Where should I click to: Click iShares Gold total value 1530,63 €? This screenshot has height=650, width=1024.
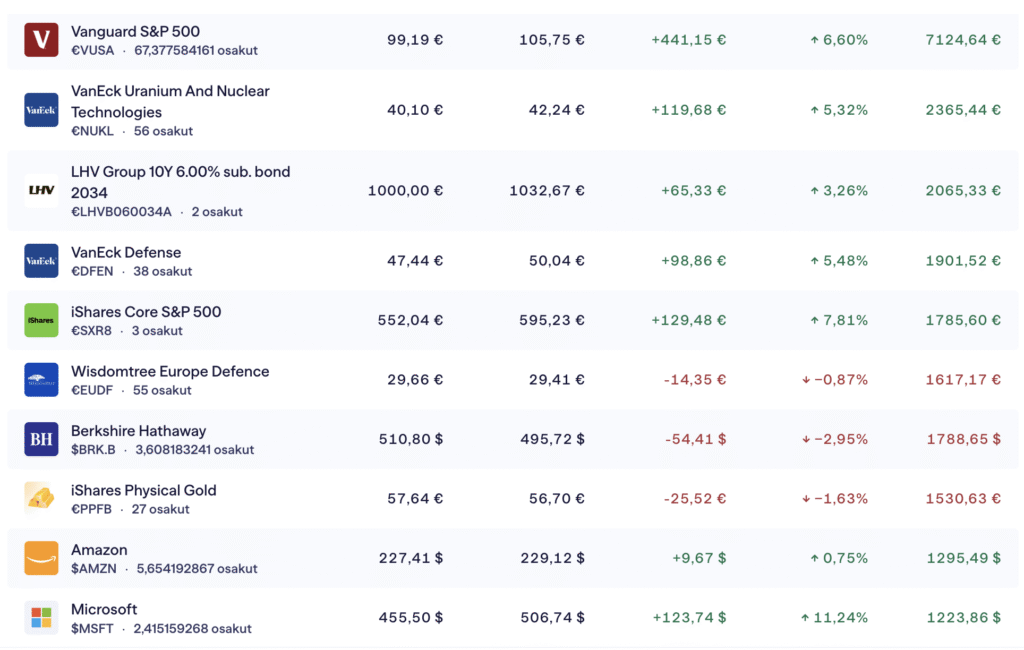(x=963, y=498)
